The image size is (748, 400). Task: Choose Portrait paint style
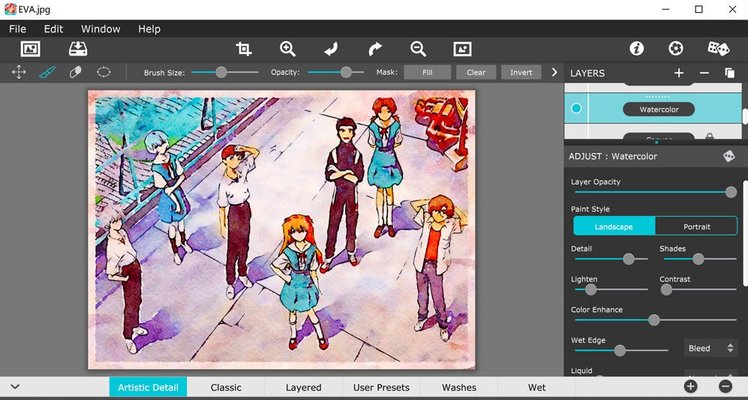(696, 227)
